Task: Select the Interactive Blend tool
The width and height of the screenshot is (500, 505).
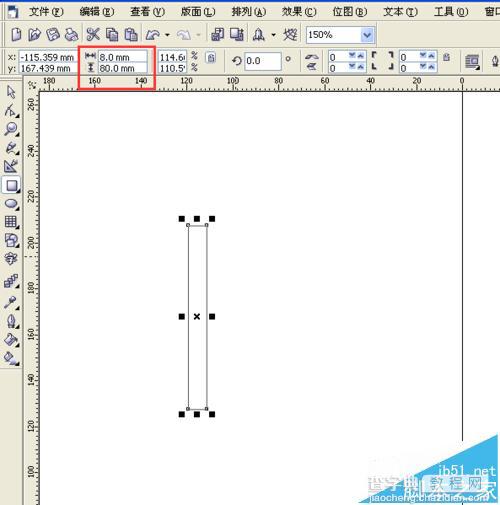Action: pos(11,281)
